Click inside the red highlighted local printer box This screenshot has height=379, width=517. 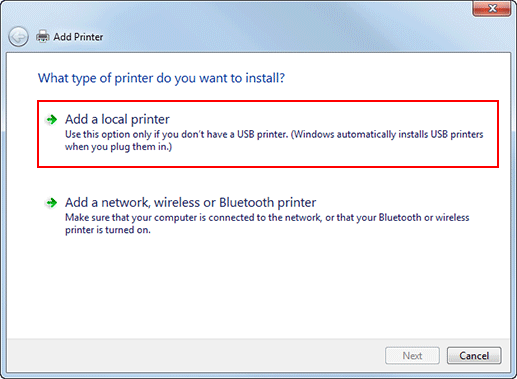268,134
